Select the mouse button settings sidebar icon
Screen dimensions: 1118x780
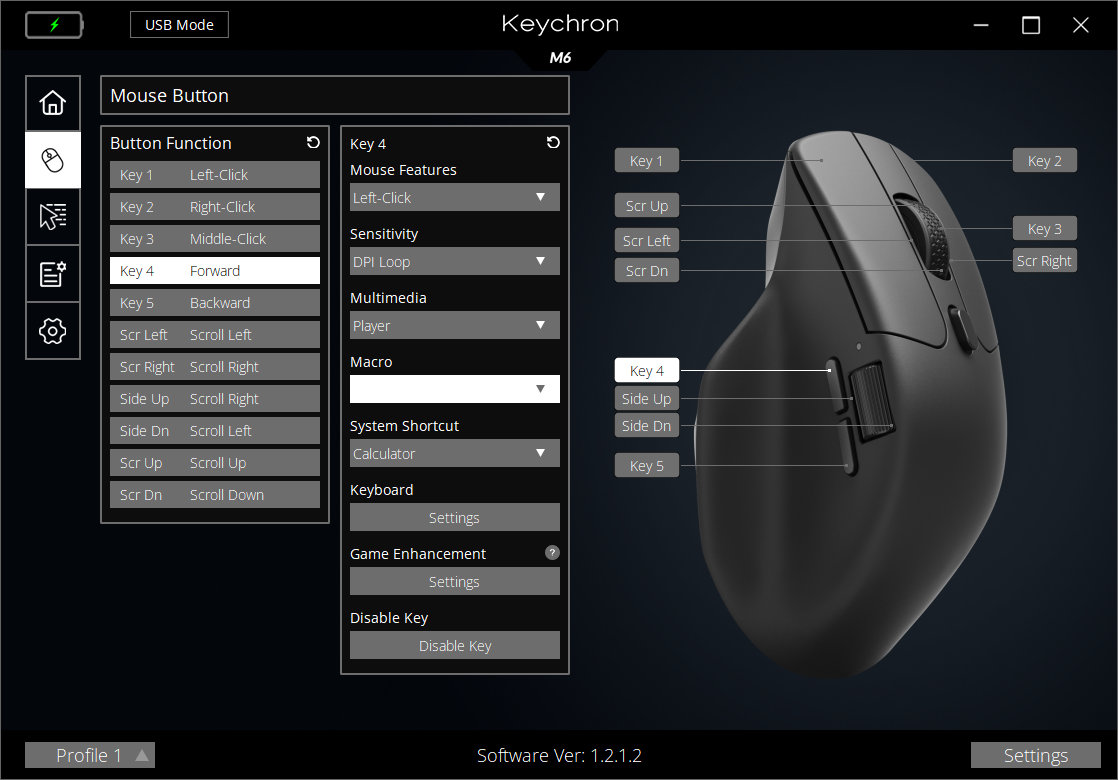[53, 160]
